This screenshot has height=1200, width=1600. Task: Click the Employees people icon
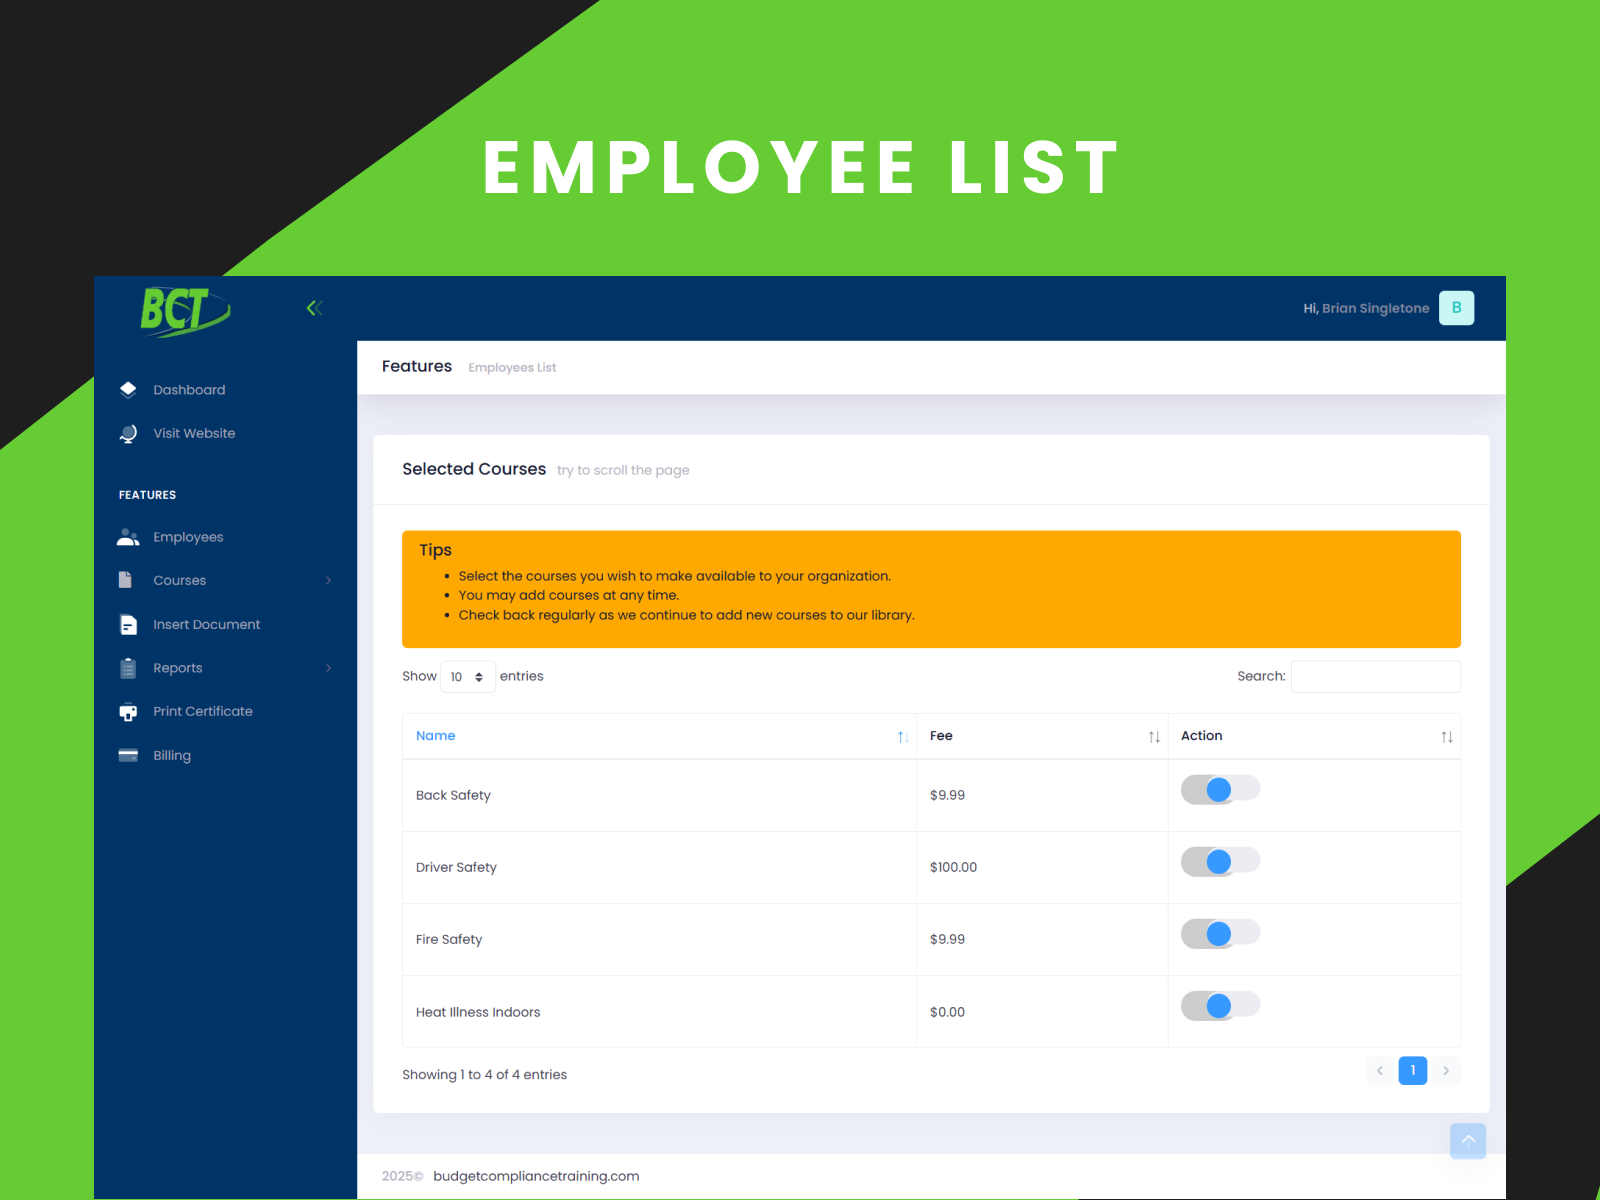click(128, 537)
